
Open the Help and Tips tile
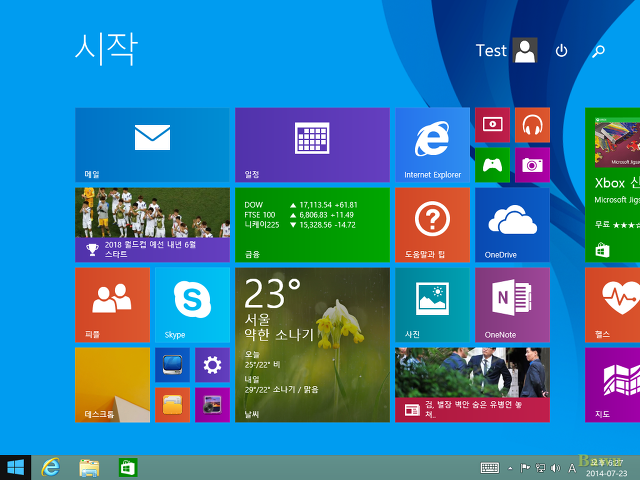[x=432, y=224]
